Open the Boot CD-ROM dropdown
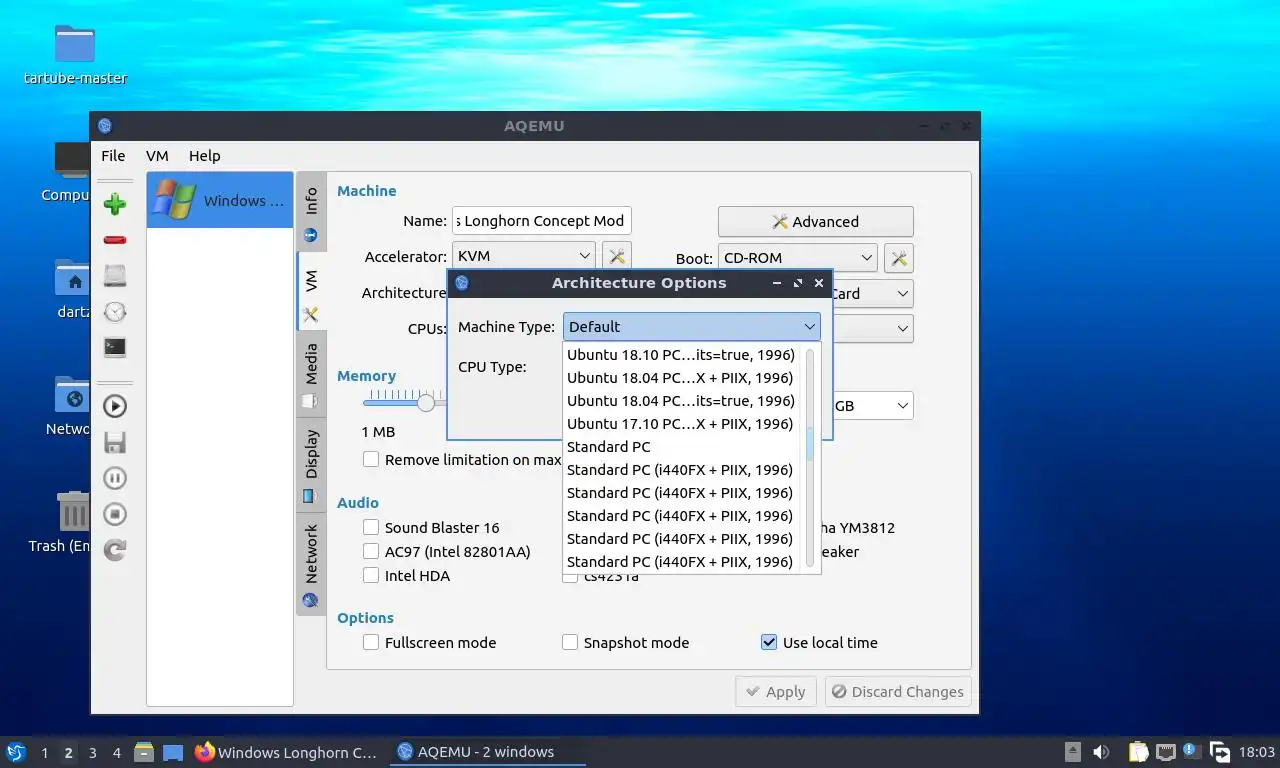The width and height of the screenshot is (1280, 768). coord(797,258)
